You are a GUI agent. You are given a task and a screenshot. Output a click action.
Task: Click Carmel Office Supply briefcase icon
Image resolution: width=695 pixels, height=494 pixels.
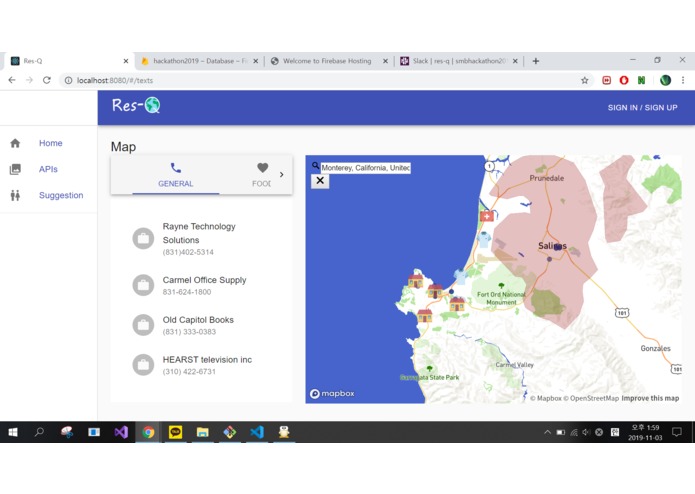(143, 285)
